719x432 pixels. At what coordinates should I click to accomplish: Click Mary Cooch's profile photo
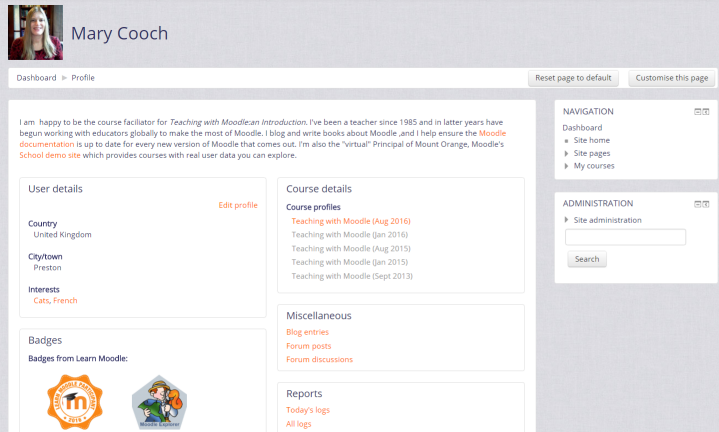click(x=35, y=32)
